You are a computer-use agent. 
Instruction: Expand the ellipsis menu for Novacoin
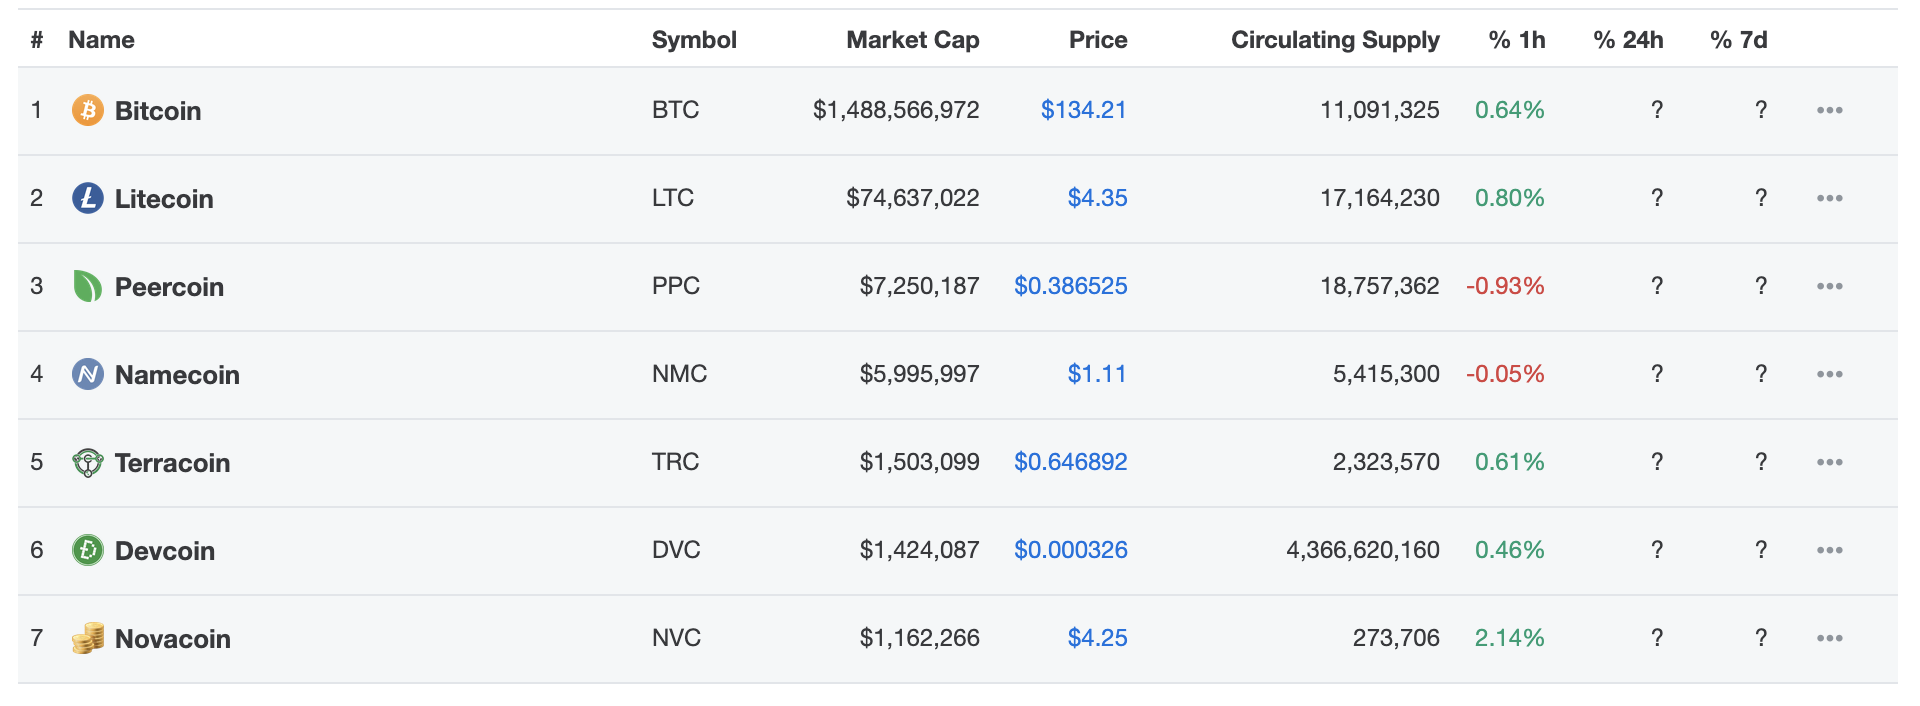click(x=1830, y=638)
